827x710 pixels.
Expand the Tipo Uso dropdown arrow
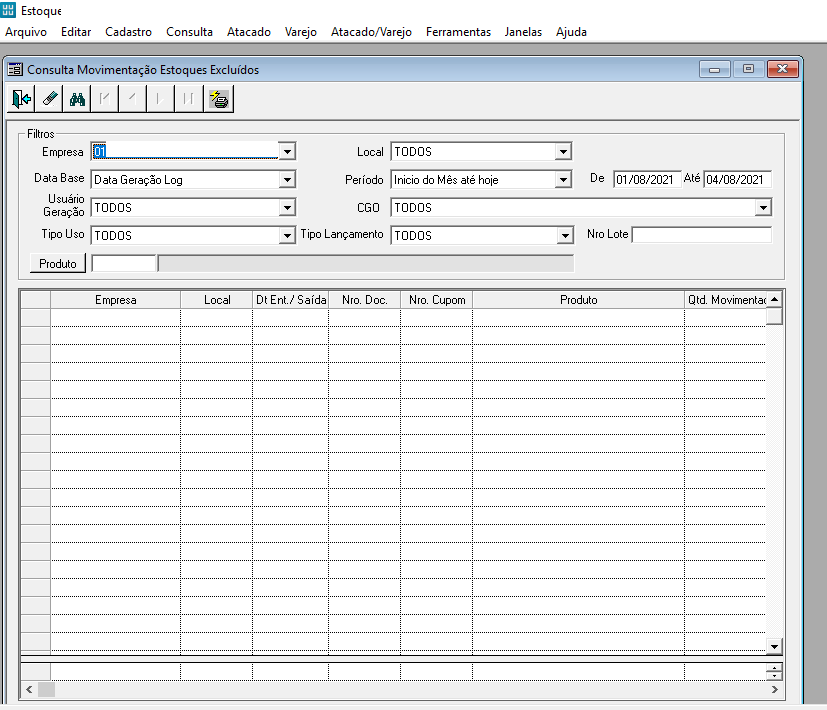pyautogui.click(x=287, y=235)
